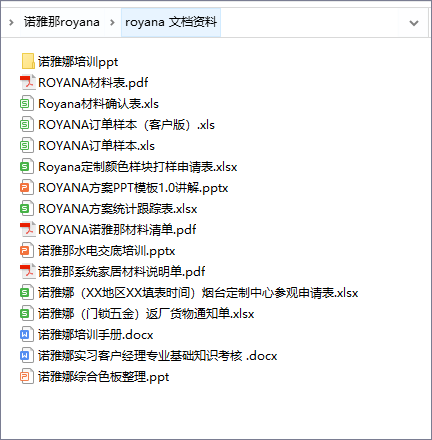Expand chevron before 诺雅那royana breadcrumb

click(11, 23)
